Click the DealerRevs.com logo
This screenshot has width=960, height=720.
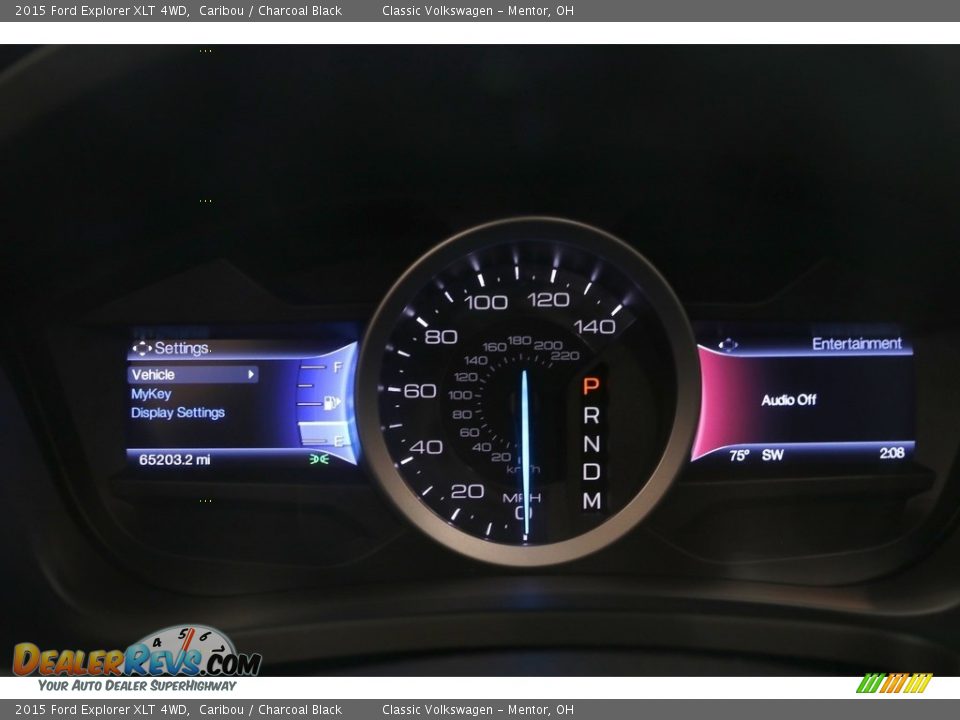(136, 658)
